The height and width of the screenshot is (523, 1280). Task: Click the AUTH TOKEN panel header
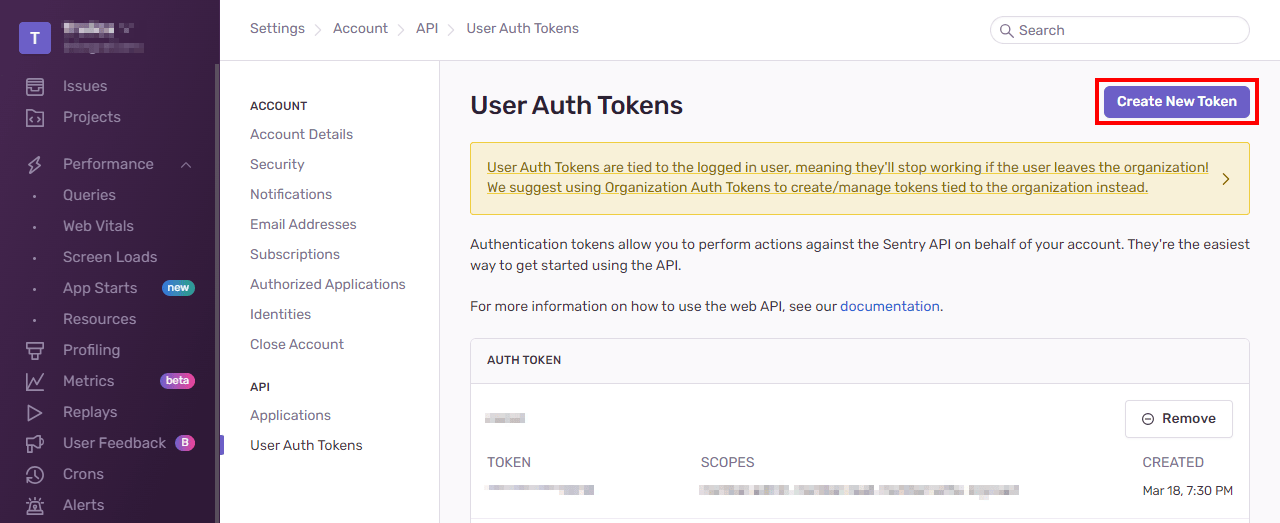pos(524,360)
